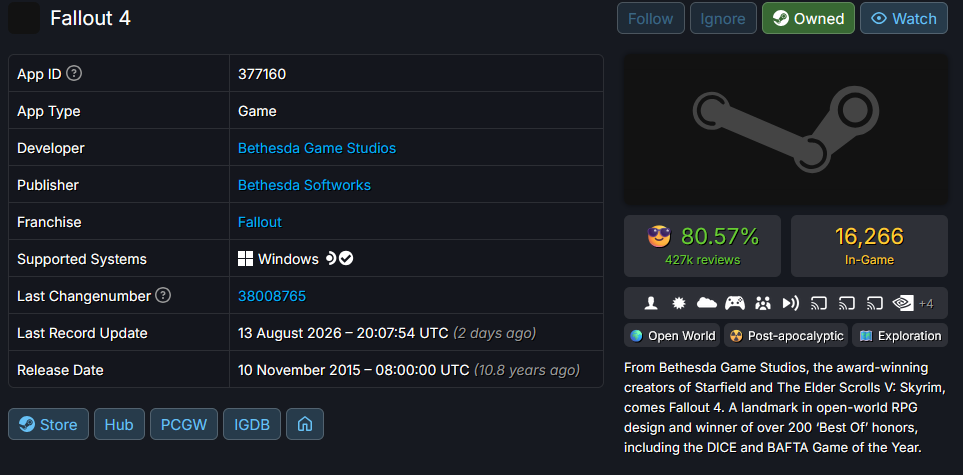This screenshot has height=475, width=963.
Task: Open the Bethesda Game Studios developer link
Action: click(x=317, y=148)
